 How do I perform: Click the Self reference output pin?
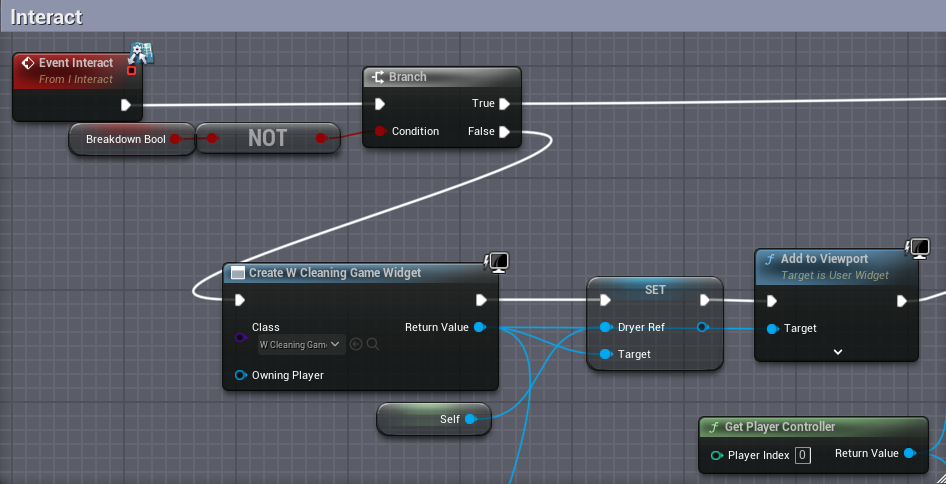click(469, 419)
